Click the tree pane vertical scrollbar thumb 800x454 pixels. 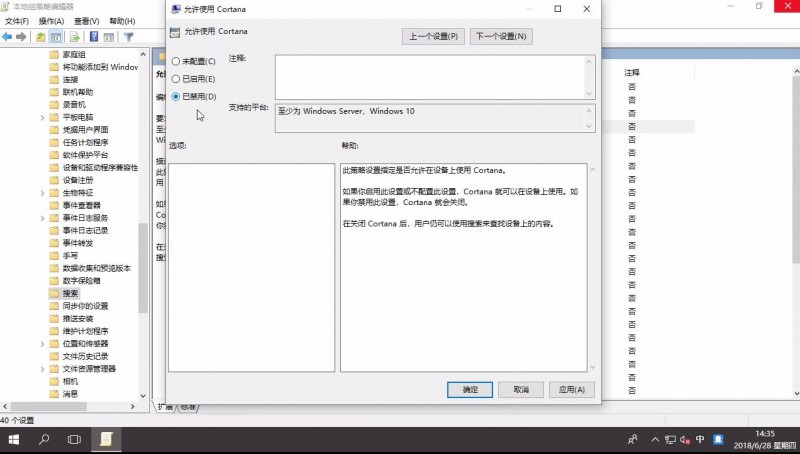[x=143, y=268]
